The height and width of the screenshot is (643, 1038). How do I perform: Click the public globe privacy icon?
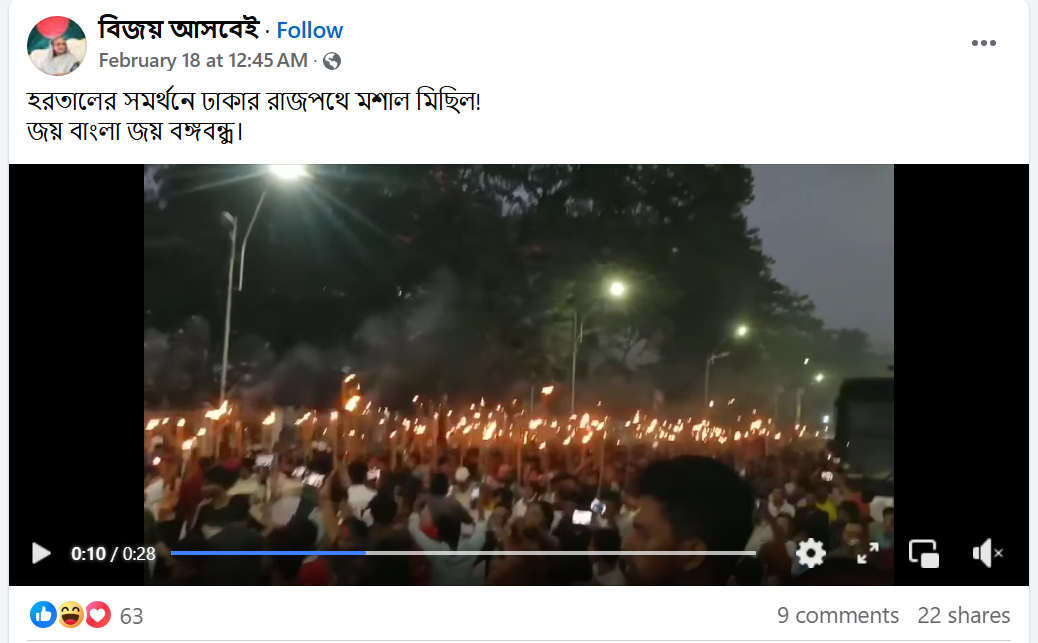332,61
